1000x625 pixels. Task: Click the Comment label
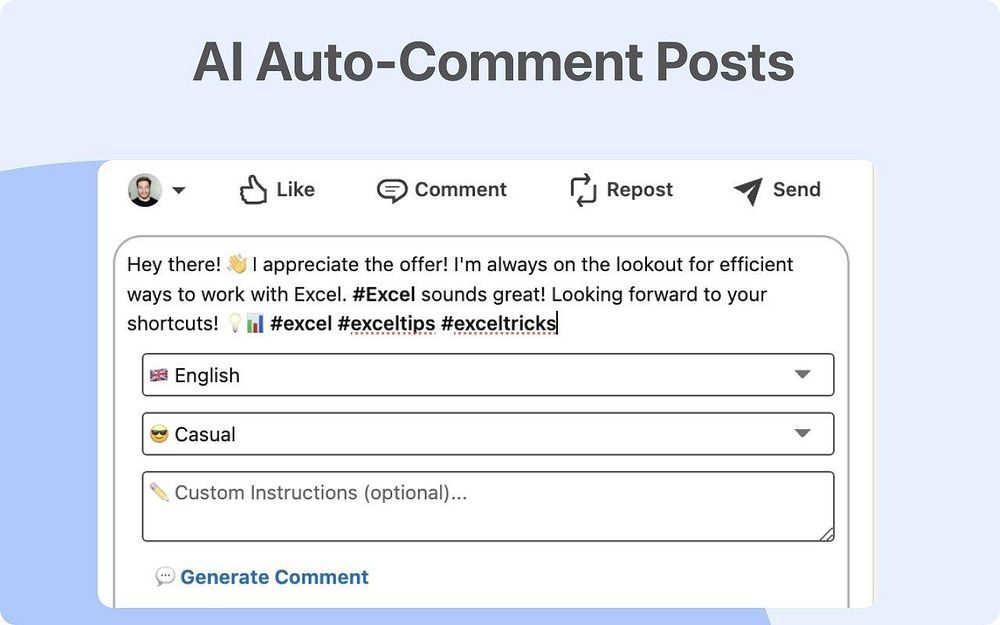(460, 189)
